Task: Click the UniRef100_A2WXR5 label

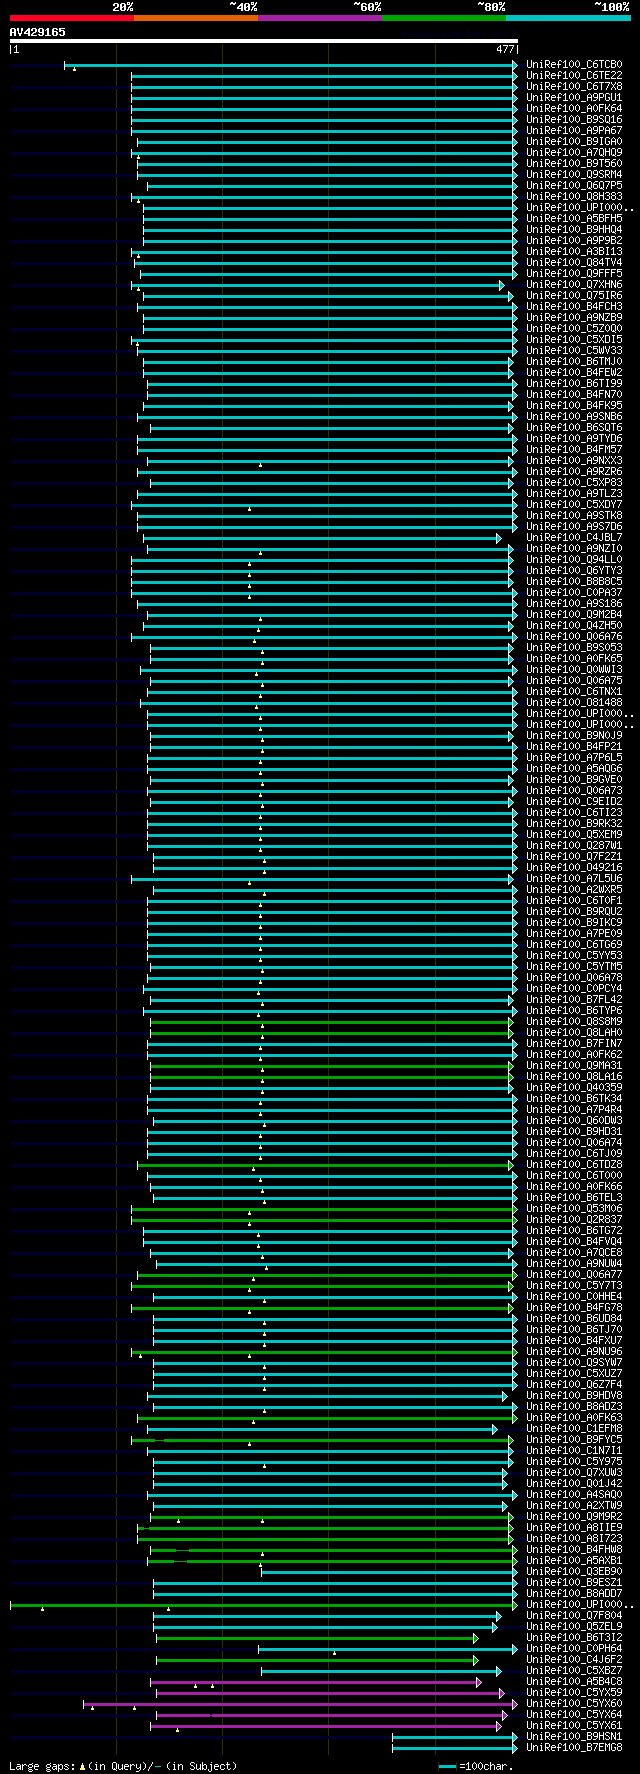Action: [x=574, y=890]
